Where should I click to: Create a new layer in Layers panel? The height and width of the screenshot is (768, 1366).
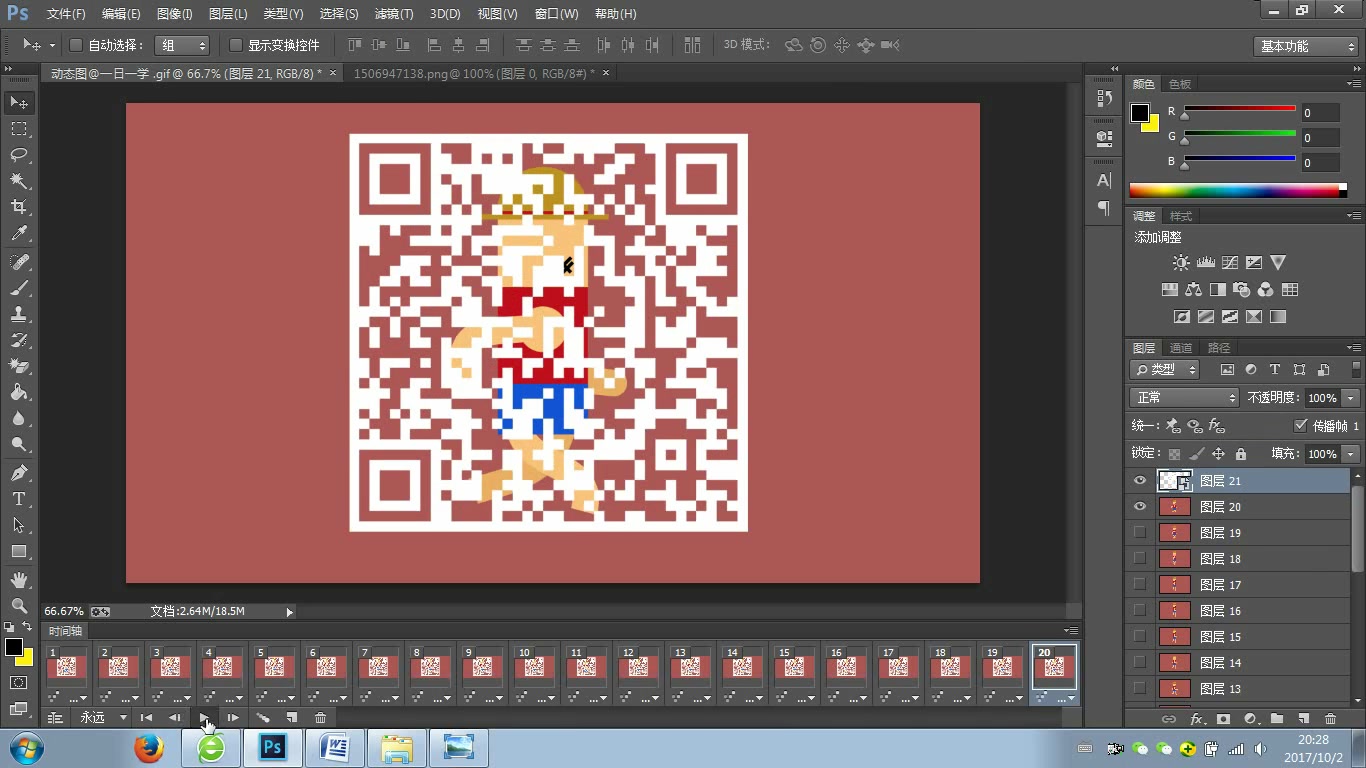1303,719
